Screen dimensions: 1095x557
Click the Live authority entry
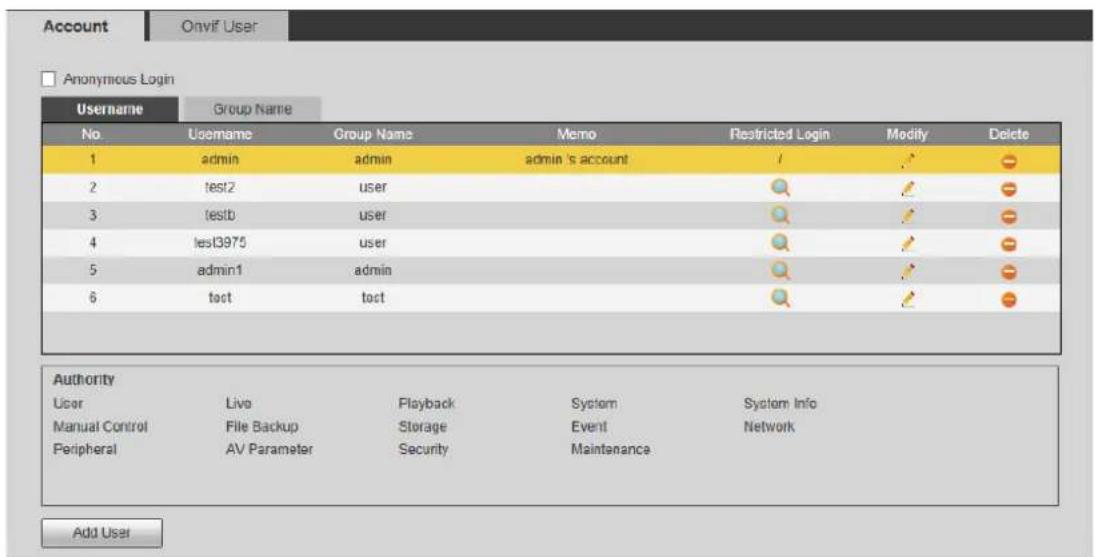click(x=239, y=403)
